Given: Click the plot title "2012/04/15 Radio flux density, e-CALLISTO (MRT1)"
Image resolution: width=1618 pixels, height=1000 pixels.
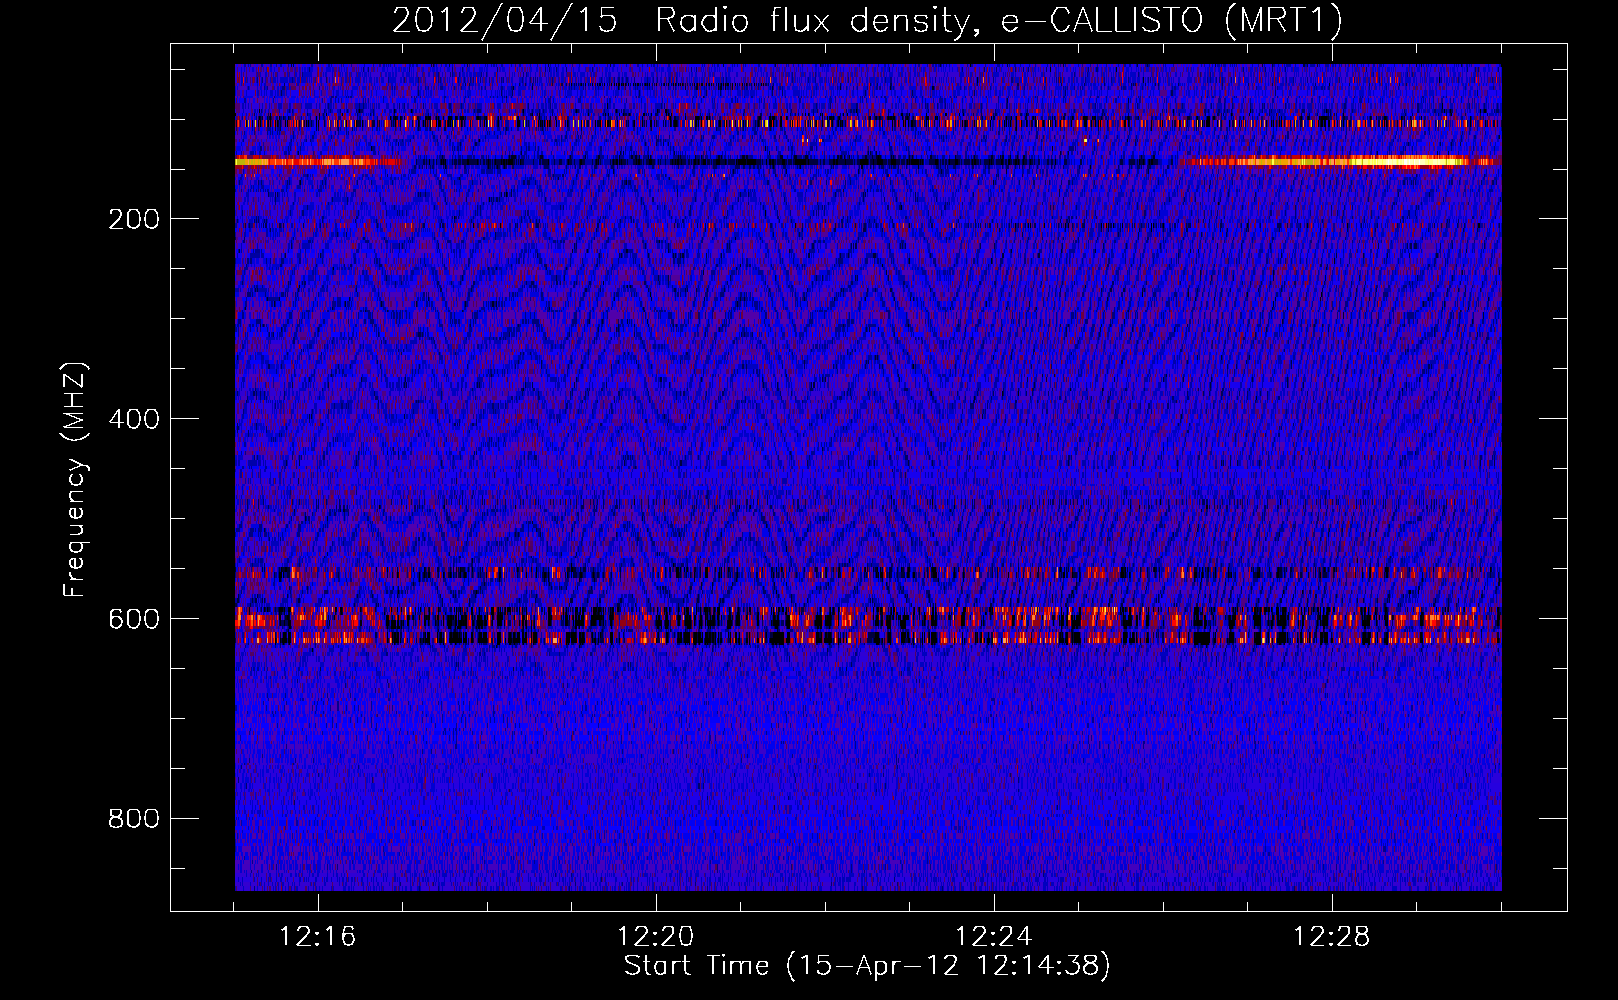Looking at the screenshot, I should pos(867,21).
